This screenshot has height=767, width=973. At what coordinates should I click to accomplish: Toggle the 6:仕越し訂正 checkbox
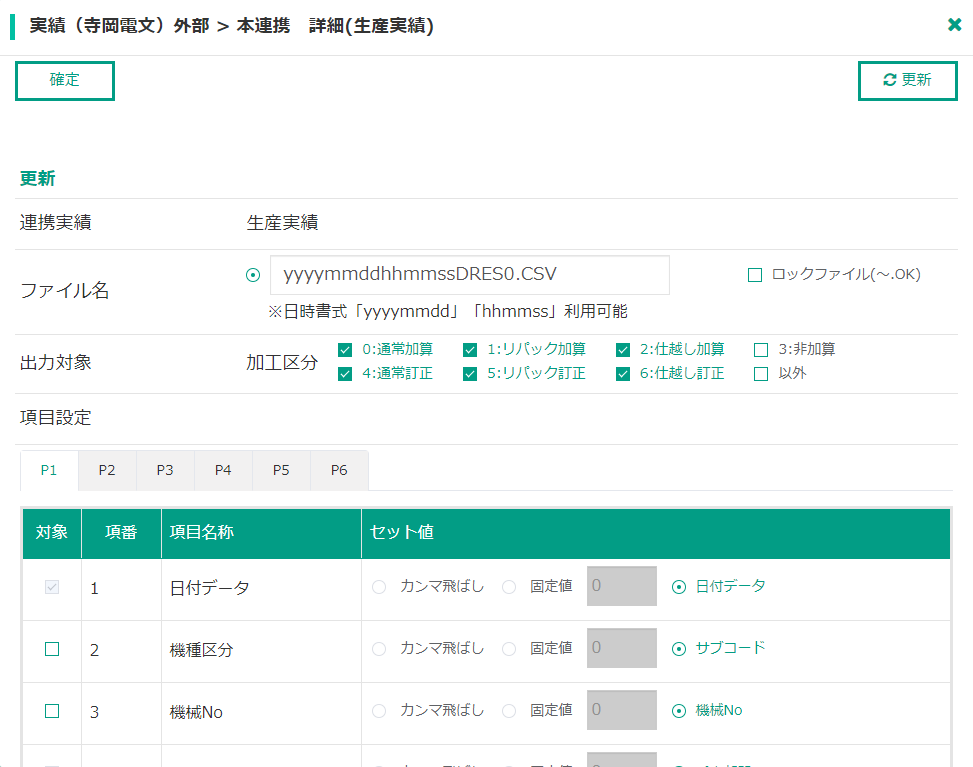(x=623, y=374)
